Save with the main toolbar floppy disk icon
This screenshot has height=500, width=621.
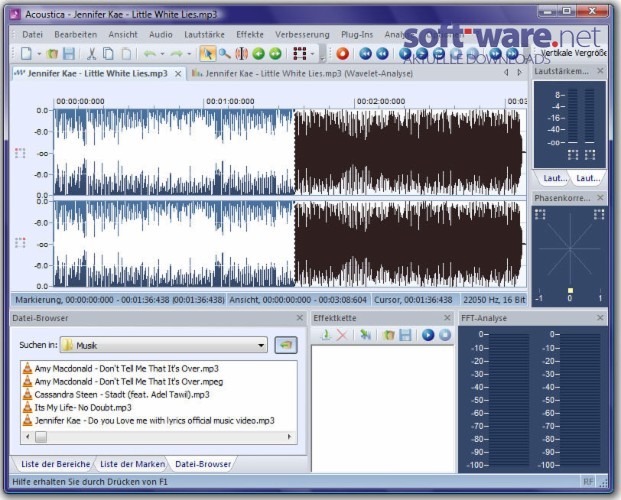coord(69,53)
